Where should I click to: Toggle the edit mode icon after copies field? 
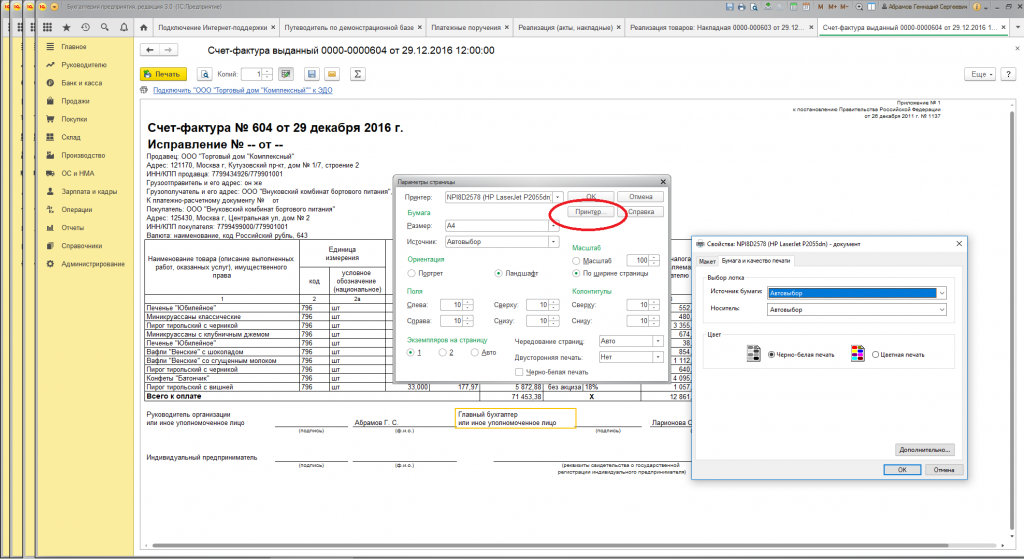pos(285,74)
